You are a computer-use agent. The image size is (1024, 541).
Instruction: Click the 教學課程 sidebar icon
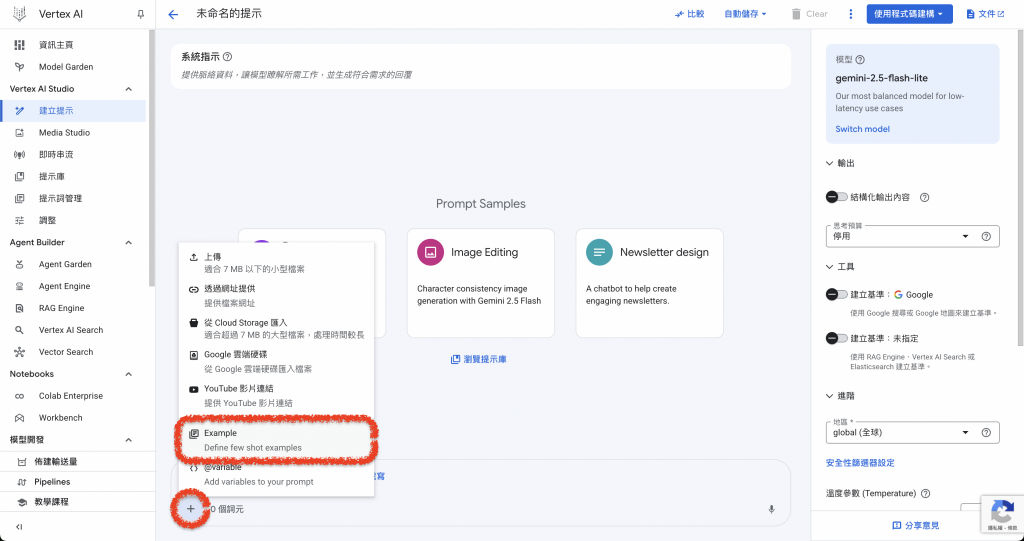point(22,502)
